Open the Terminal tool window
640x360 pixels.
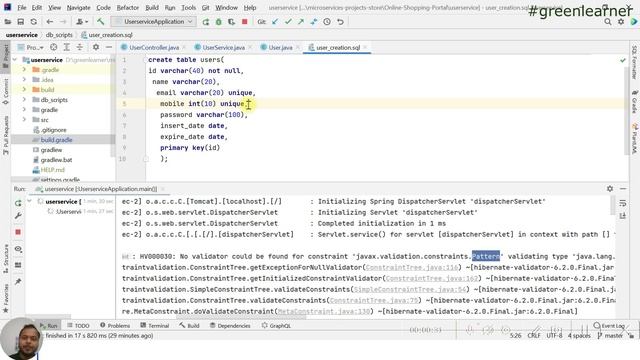pos(155,325)
